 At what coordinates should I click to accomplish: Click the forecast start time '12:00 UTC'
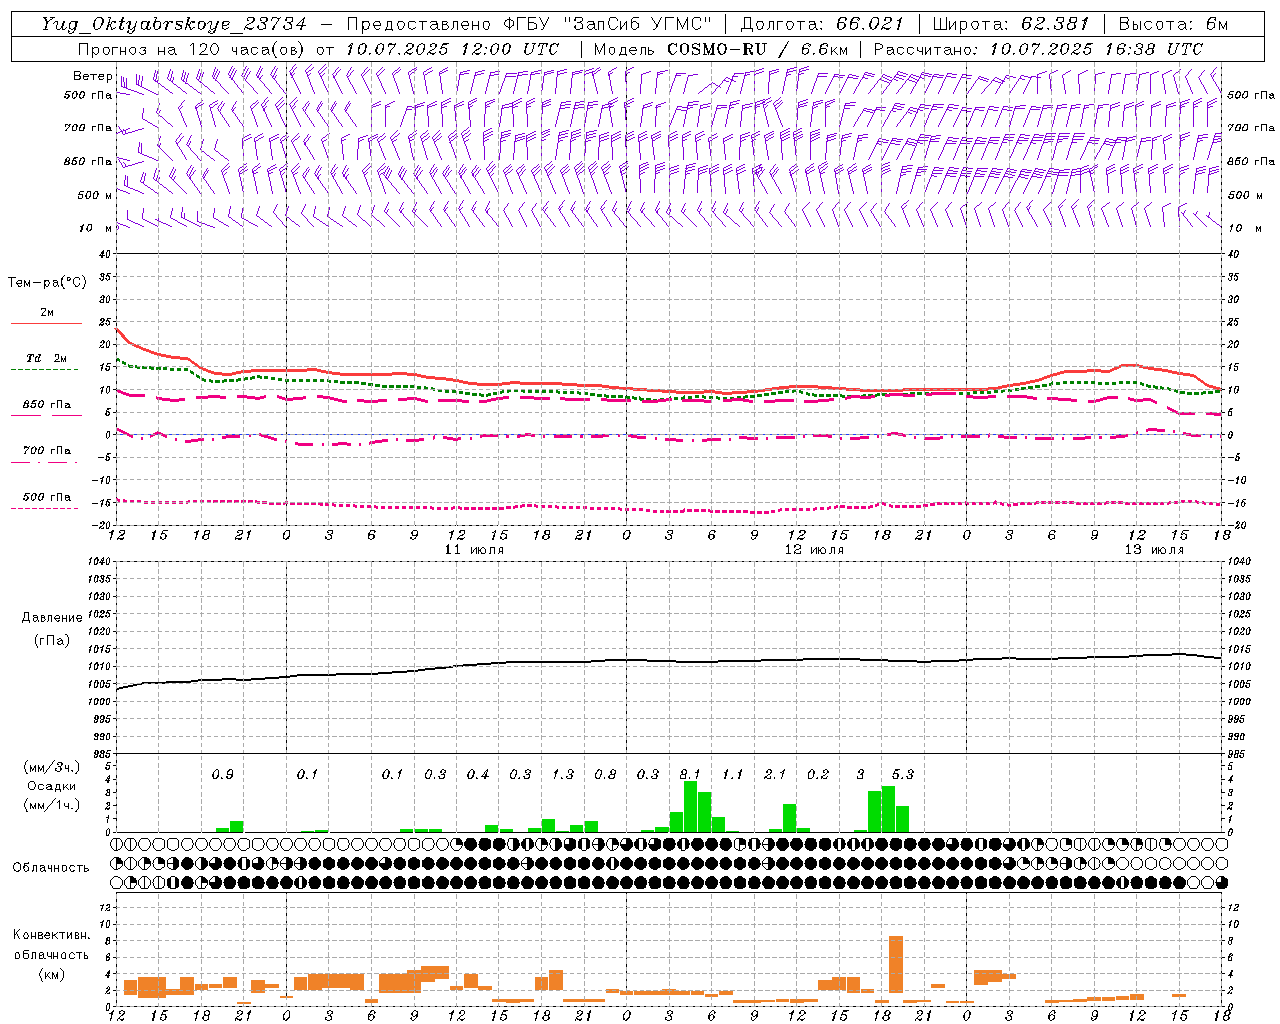click(x=510, y=49)
